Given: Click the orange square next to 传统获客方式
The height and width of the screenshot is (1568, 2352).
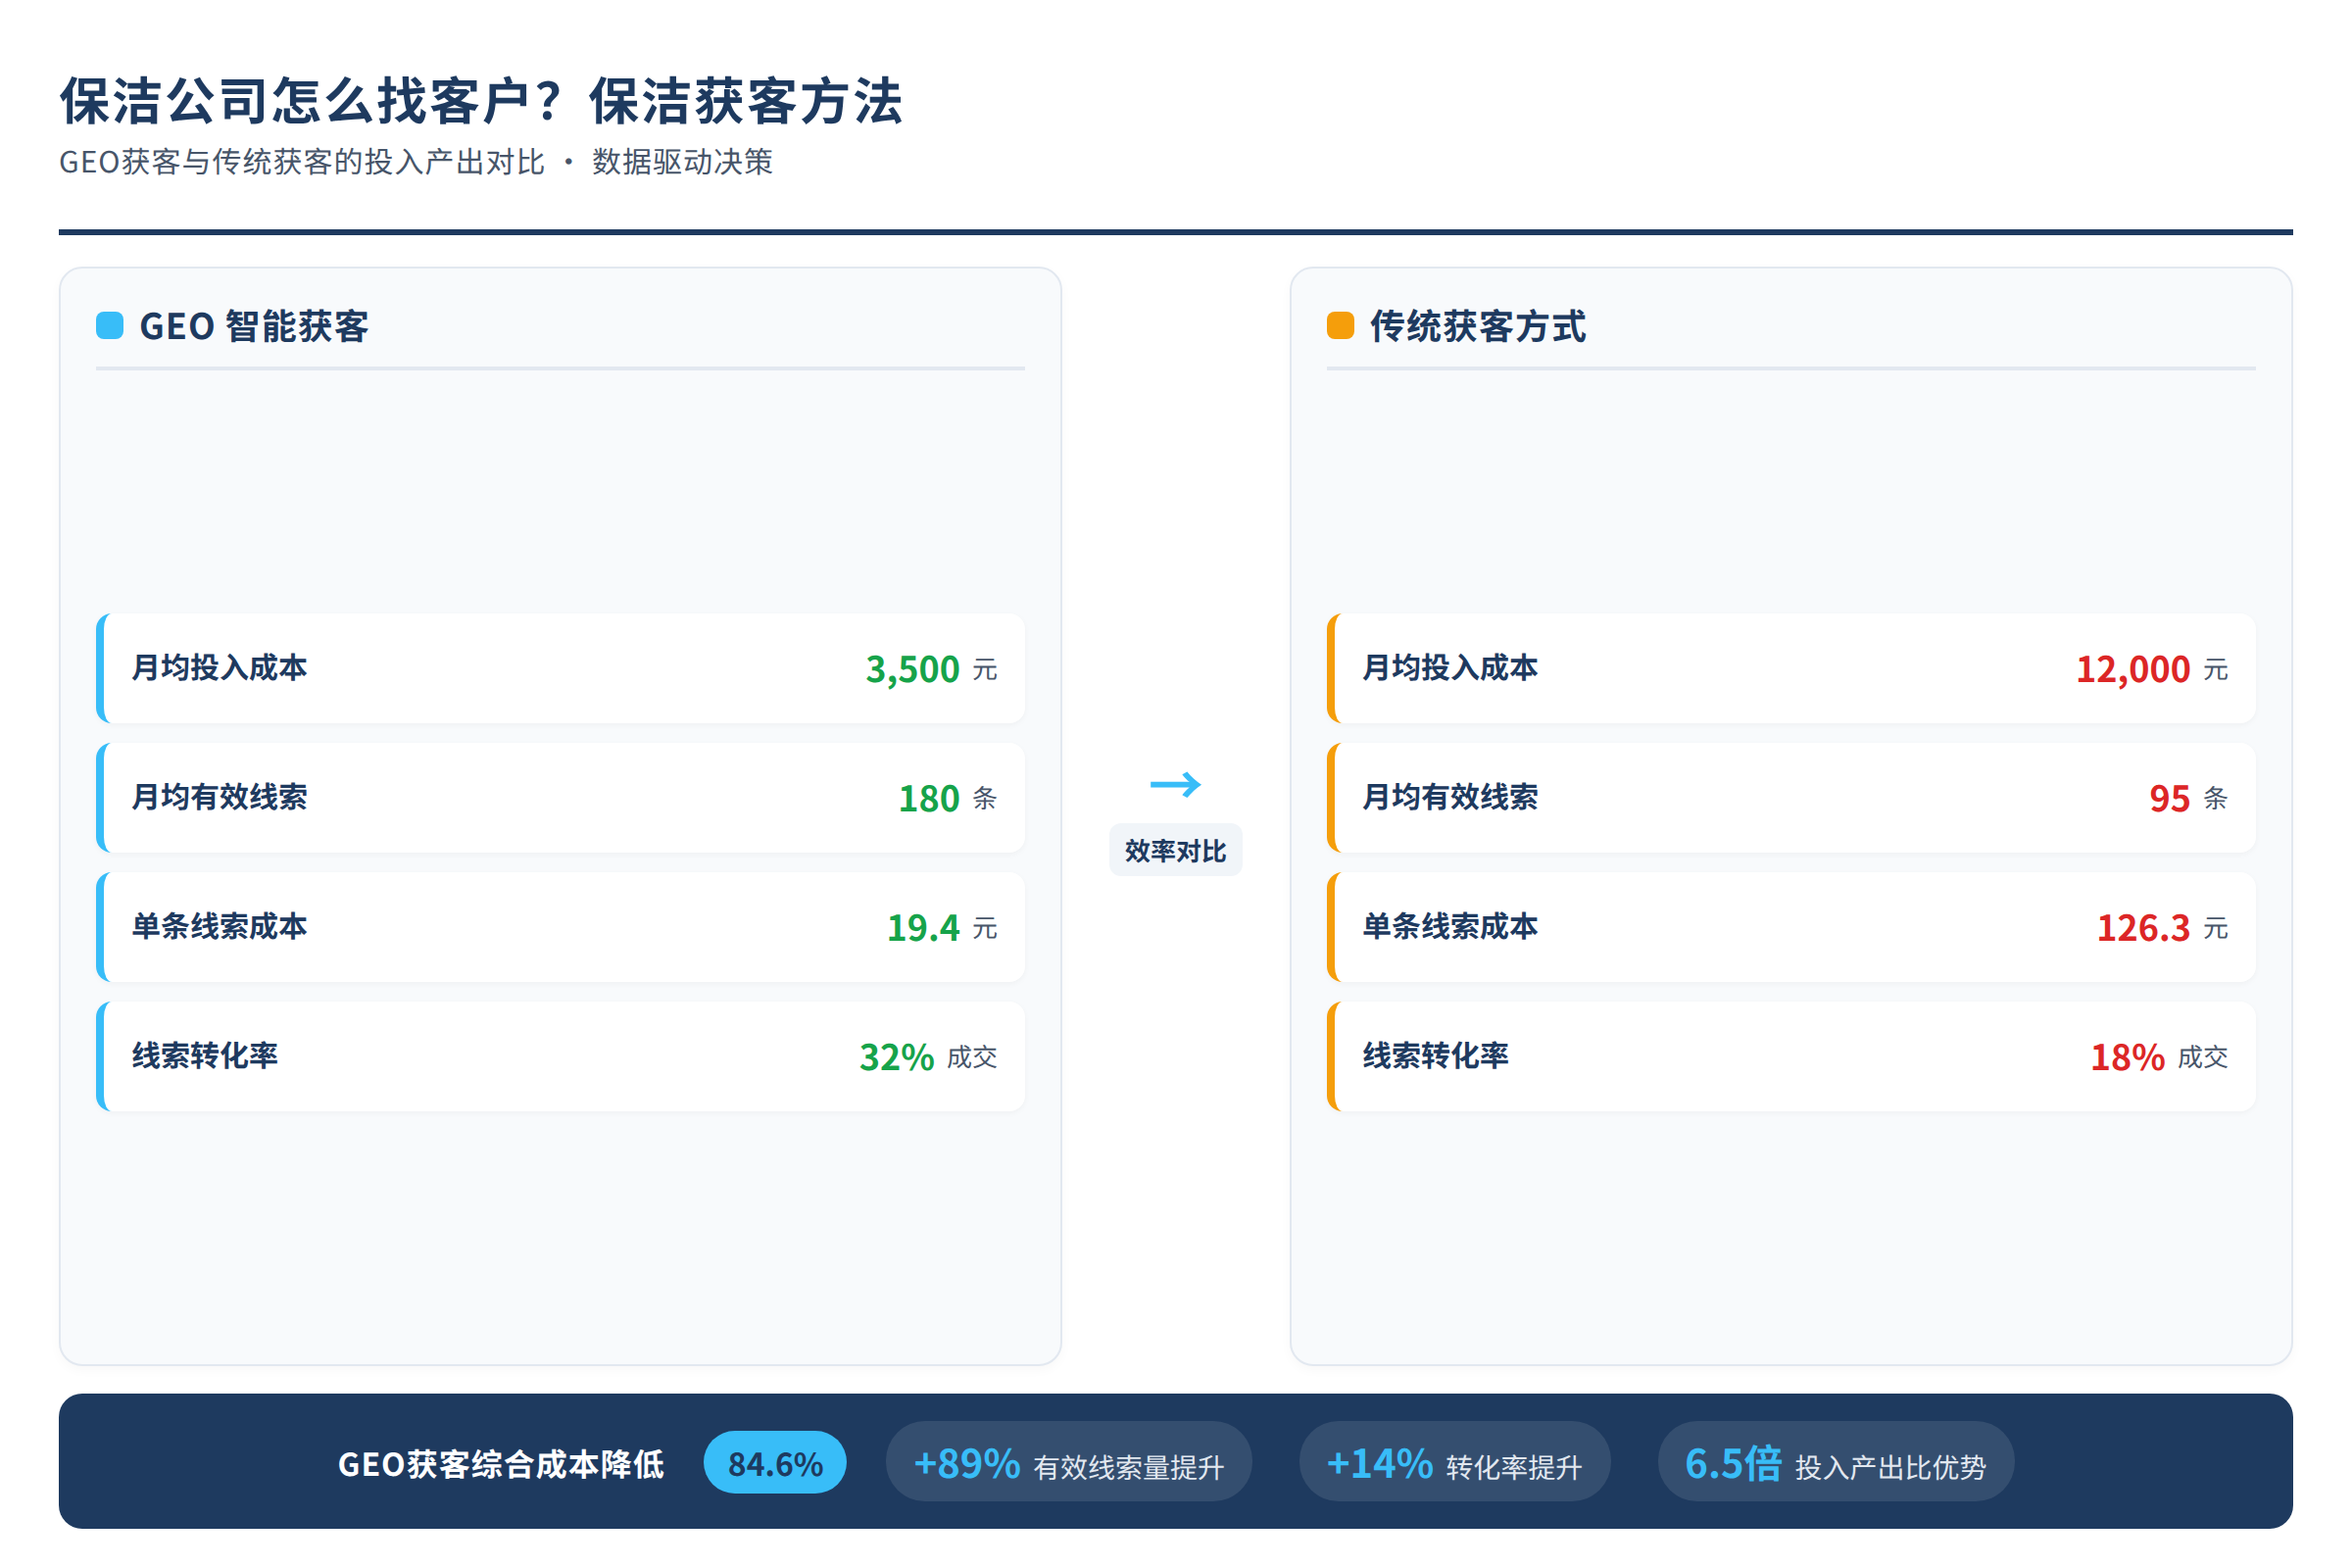Looking at the screenshot, I should tap(1340, 326).
